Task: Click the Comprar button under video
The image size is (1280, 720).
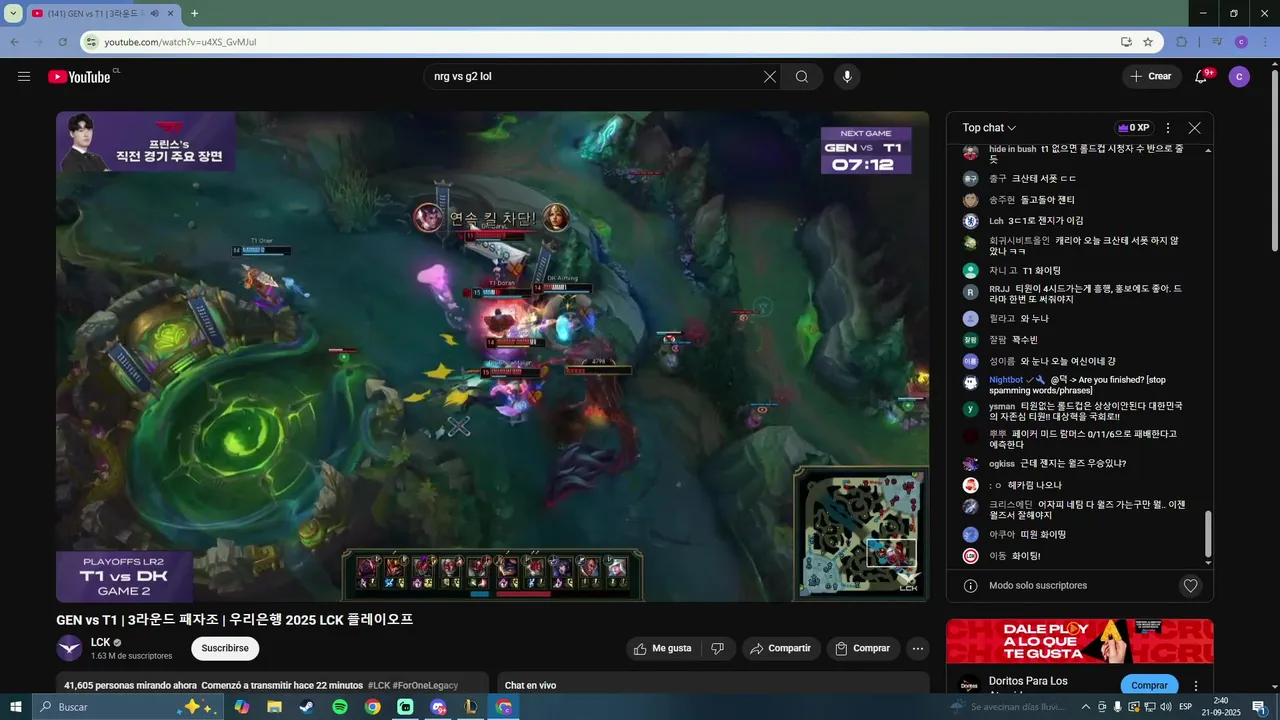Action: coord(863,648)
